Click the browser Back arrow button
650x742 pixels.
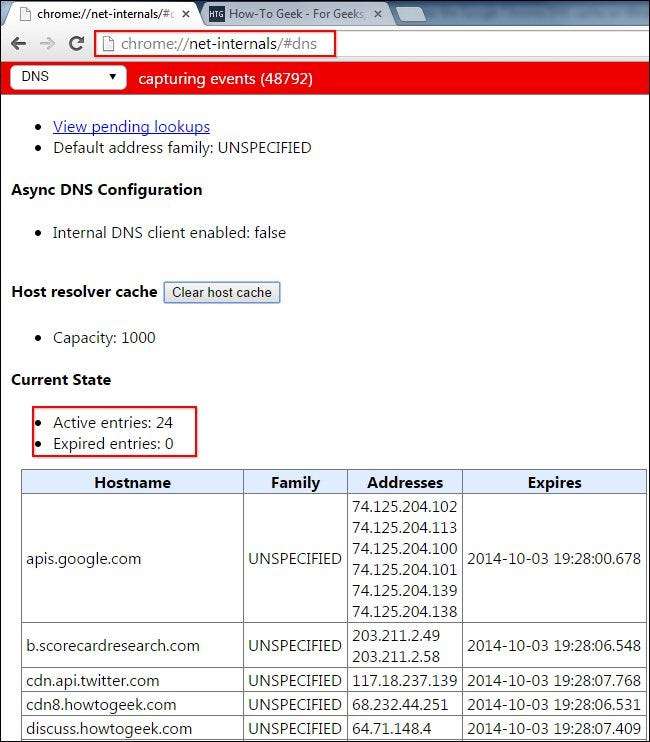pyautogui.click(x=19, y=44)
